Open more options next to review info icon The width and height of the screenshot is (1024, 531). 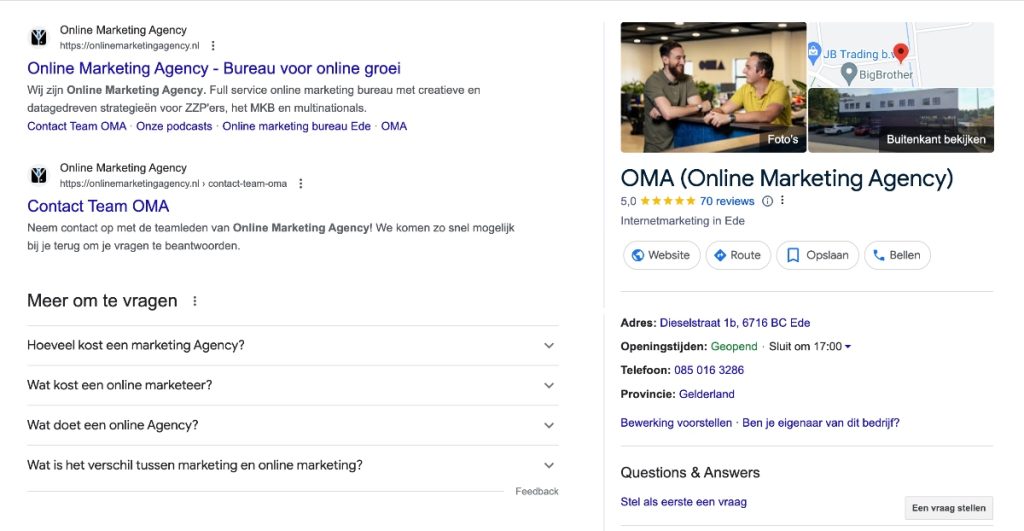point(783,201)
